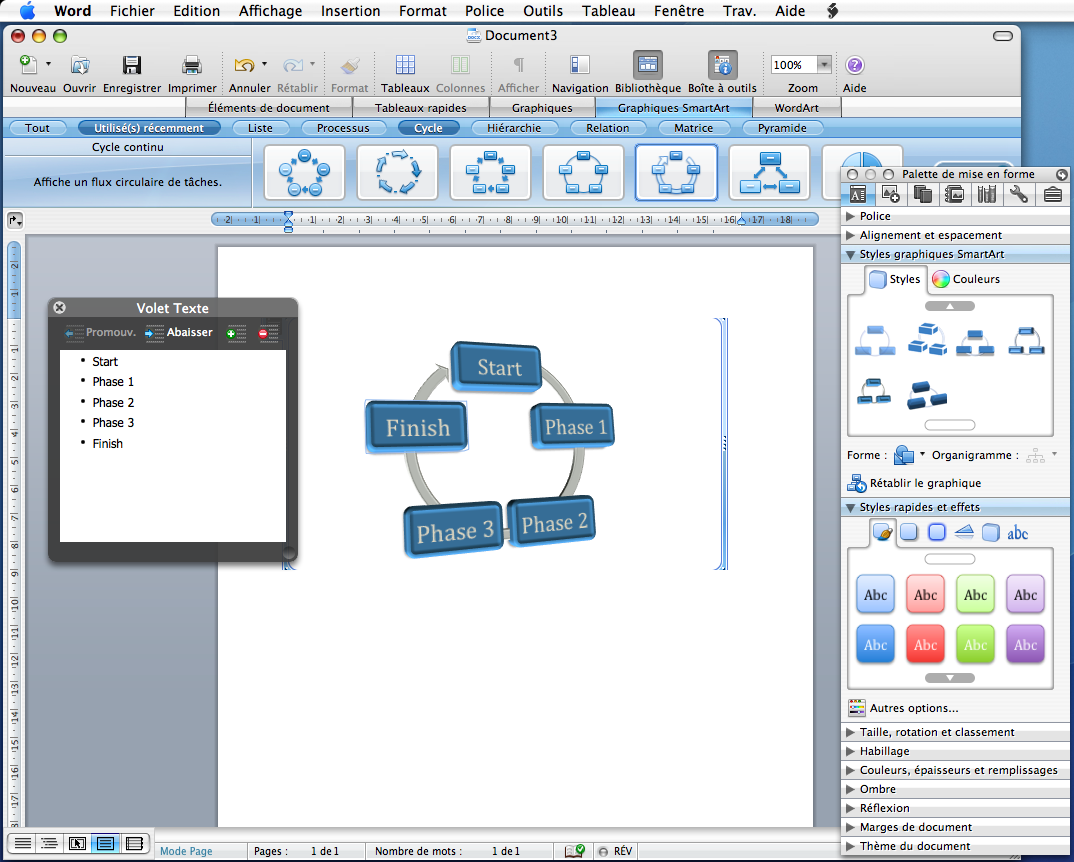Image resolution: width=1074 pixels, height=862 pixels.
Task: Click the Liste category button
Action: [260, 128]
